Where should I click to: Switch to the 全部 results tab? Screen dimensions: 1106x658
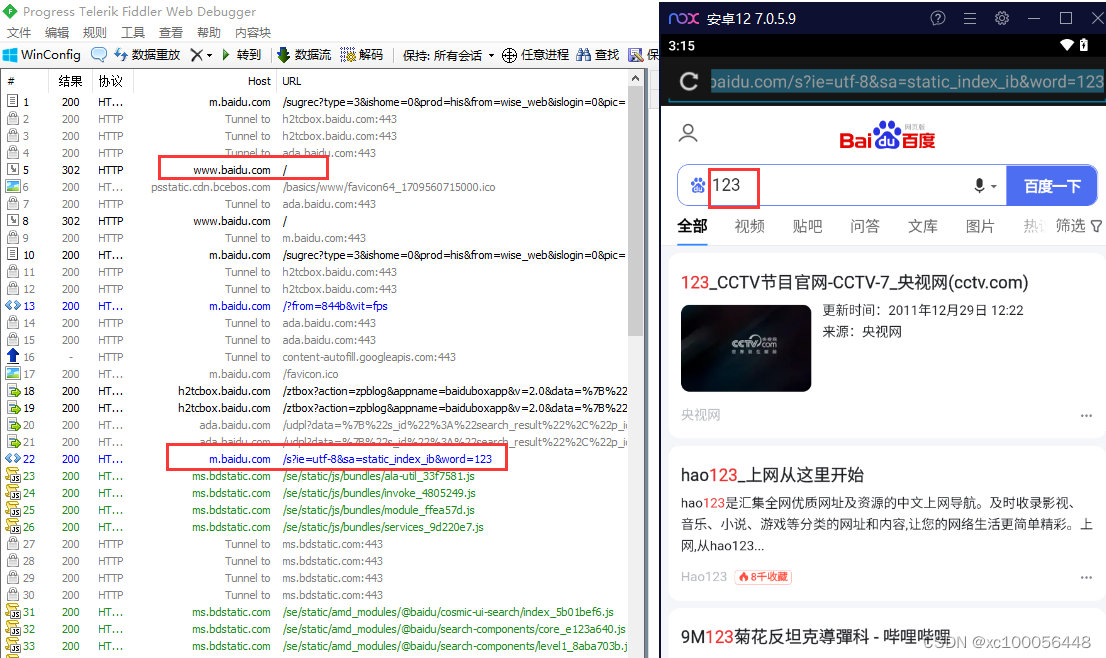[x=692, y=226]
